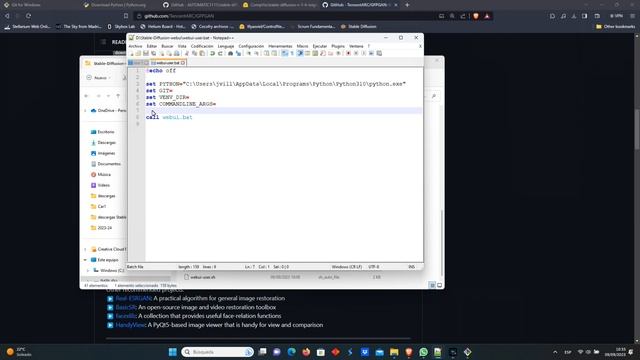Toggle Synchronize Horizontal Scrolling
640x360 pixels.
pos(274,53)
